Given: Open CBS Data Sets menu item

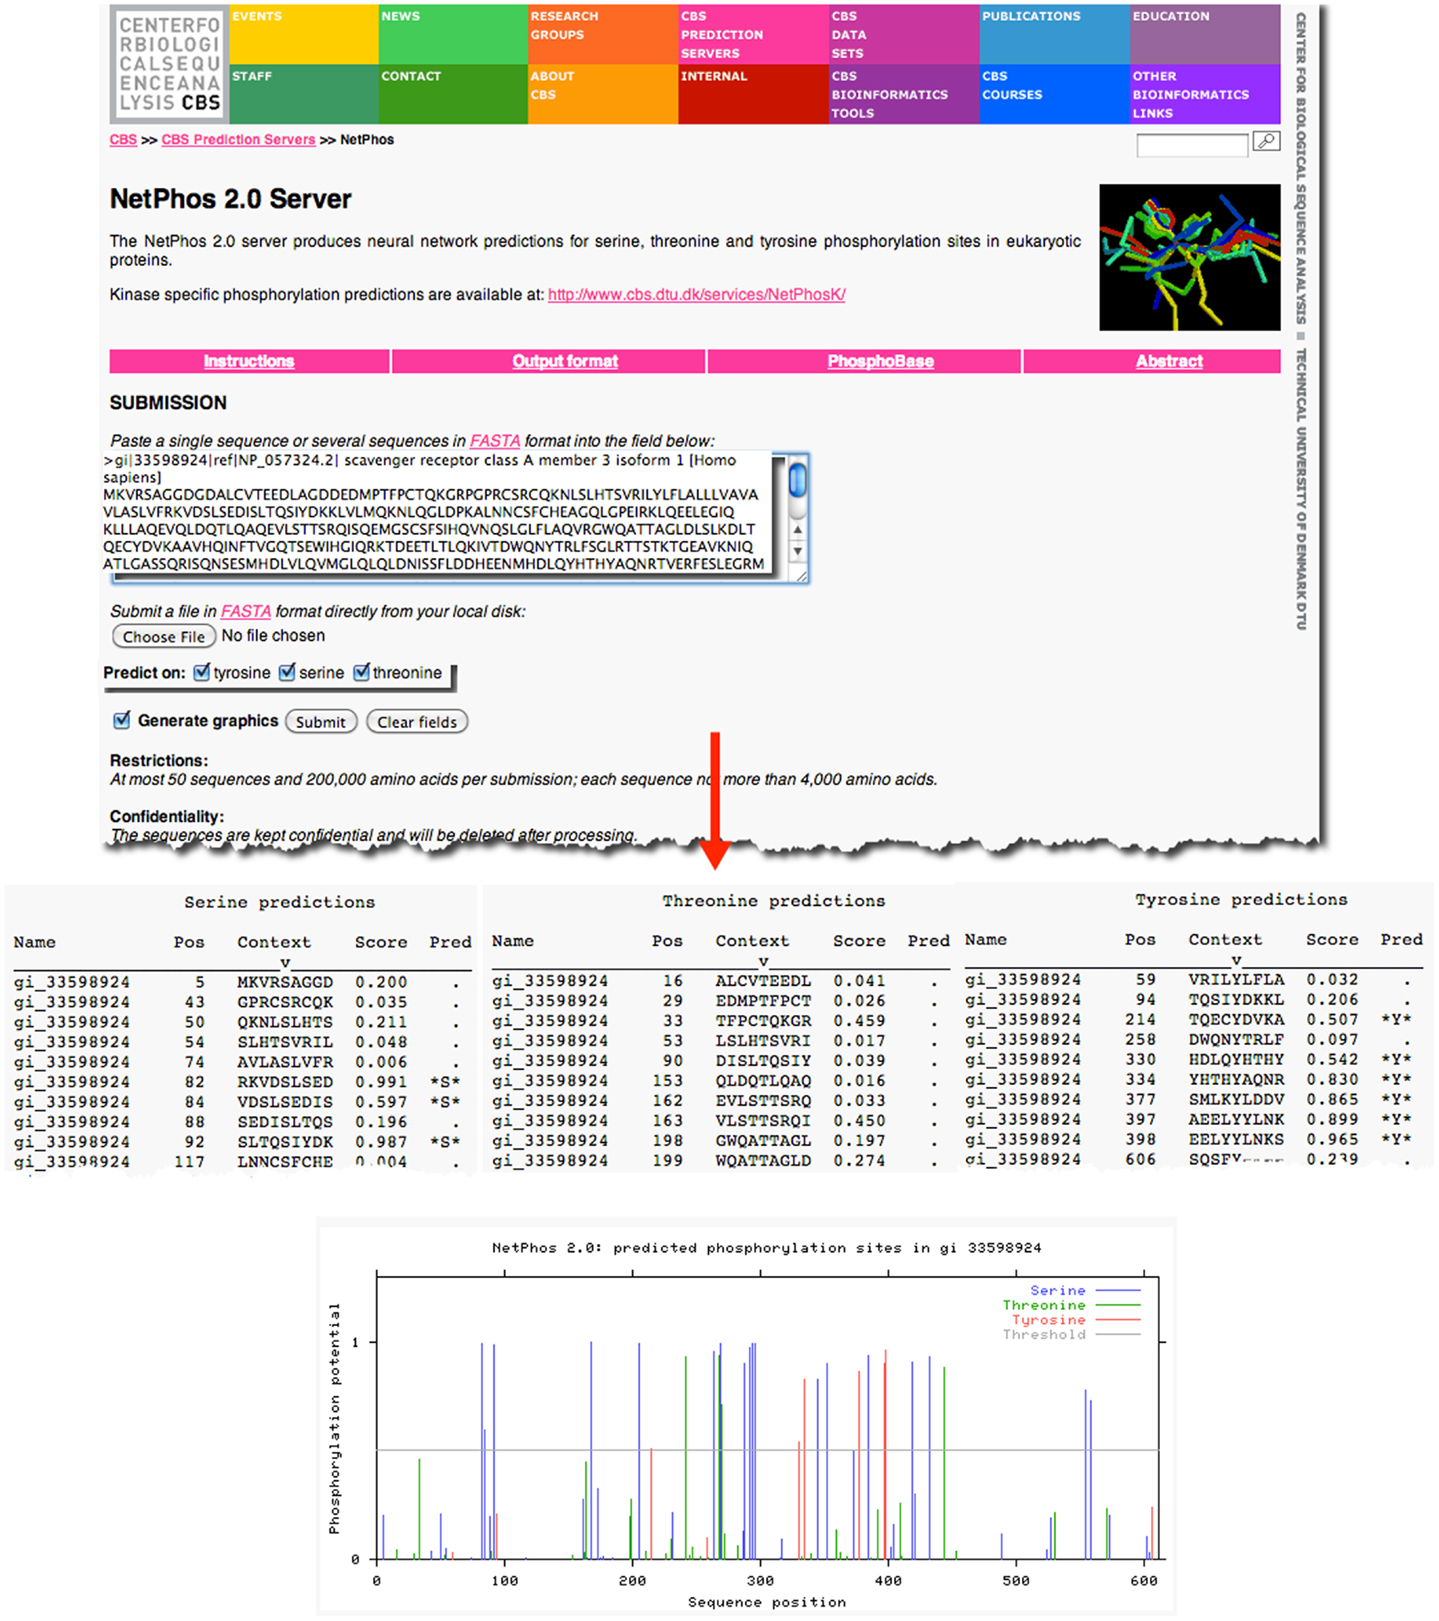Looking at the screenshot, I should pos(904,34).
